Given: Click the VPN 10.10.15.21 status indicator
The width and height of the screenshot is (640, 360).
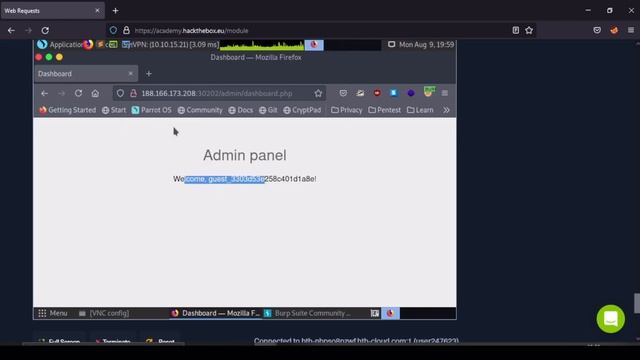Looking at the screenshot, I should [175, 44].
